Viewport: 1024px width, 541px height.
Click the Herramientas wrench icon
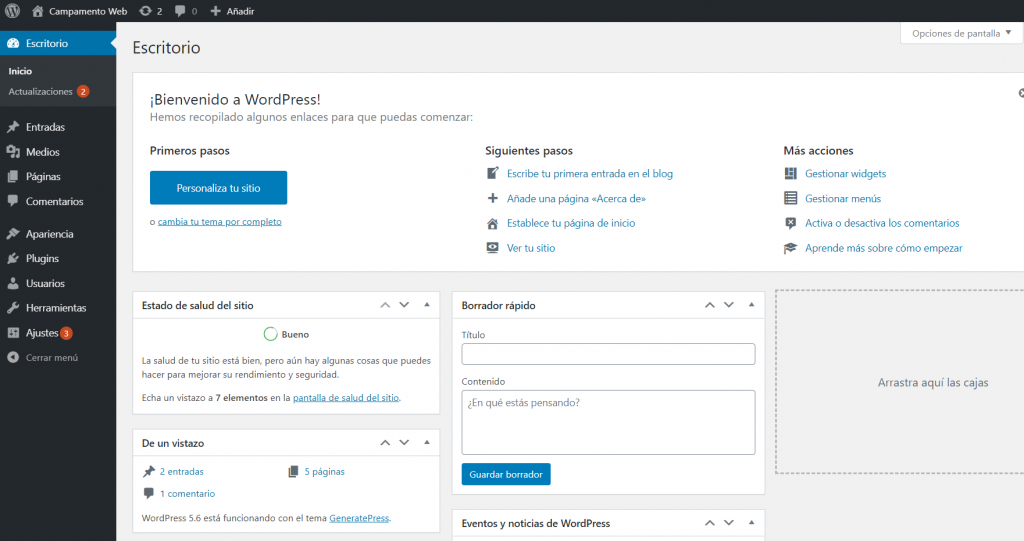13,308
